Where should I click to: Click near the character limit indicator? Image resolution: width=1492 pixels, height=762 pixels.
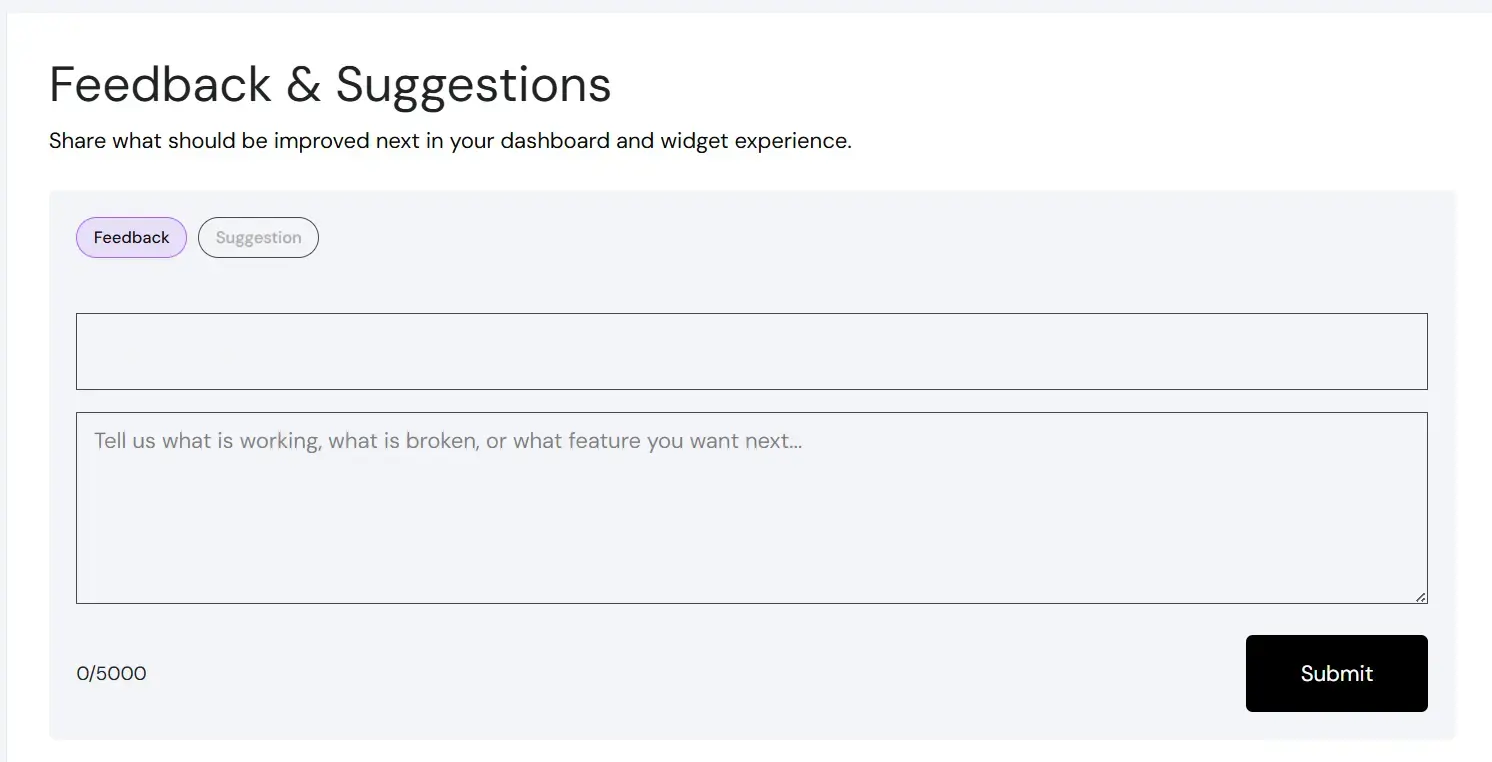pos(111,673)
